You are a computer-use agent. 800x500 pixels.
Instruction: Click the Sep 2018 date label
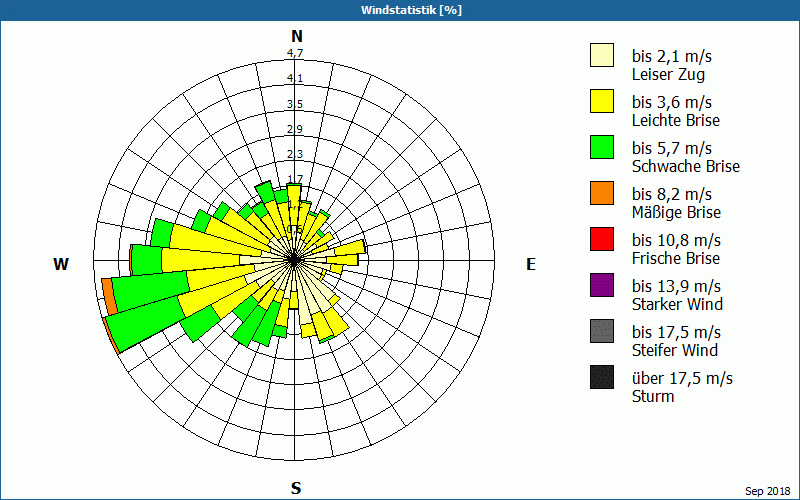(768, 491)
